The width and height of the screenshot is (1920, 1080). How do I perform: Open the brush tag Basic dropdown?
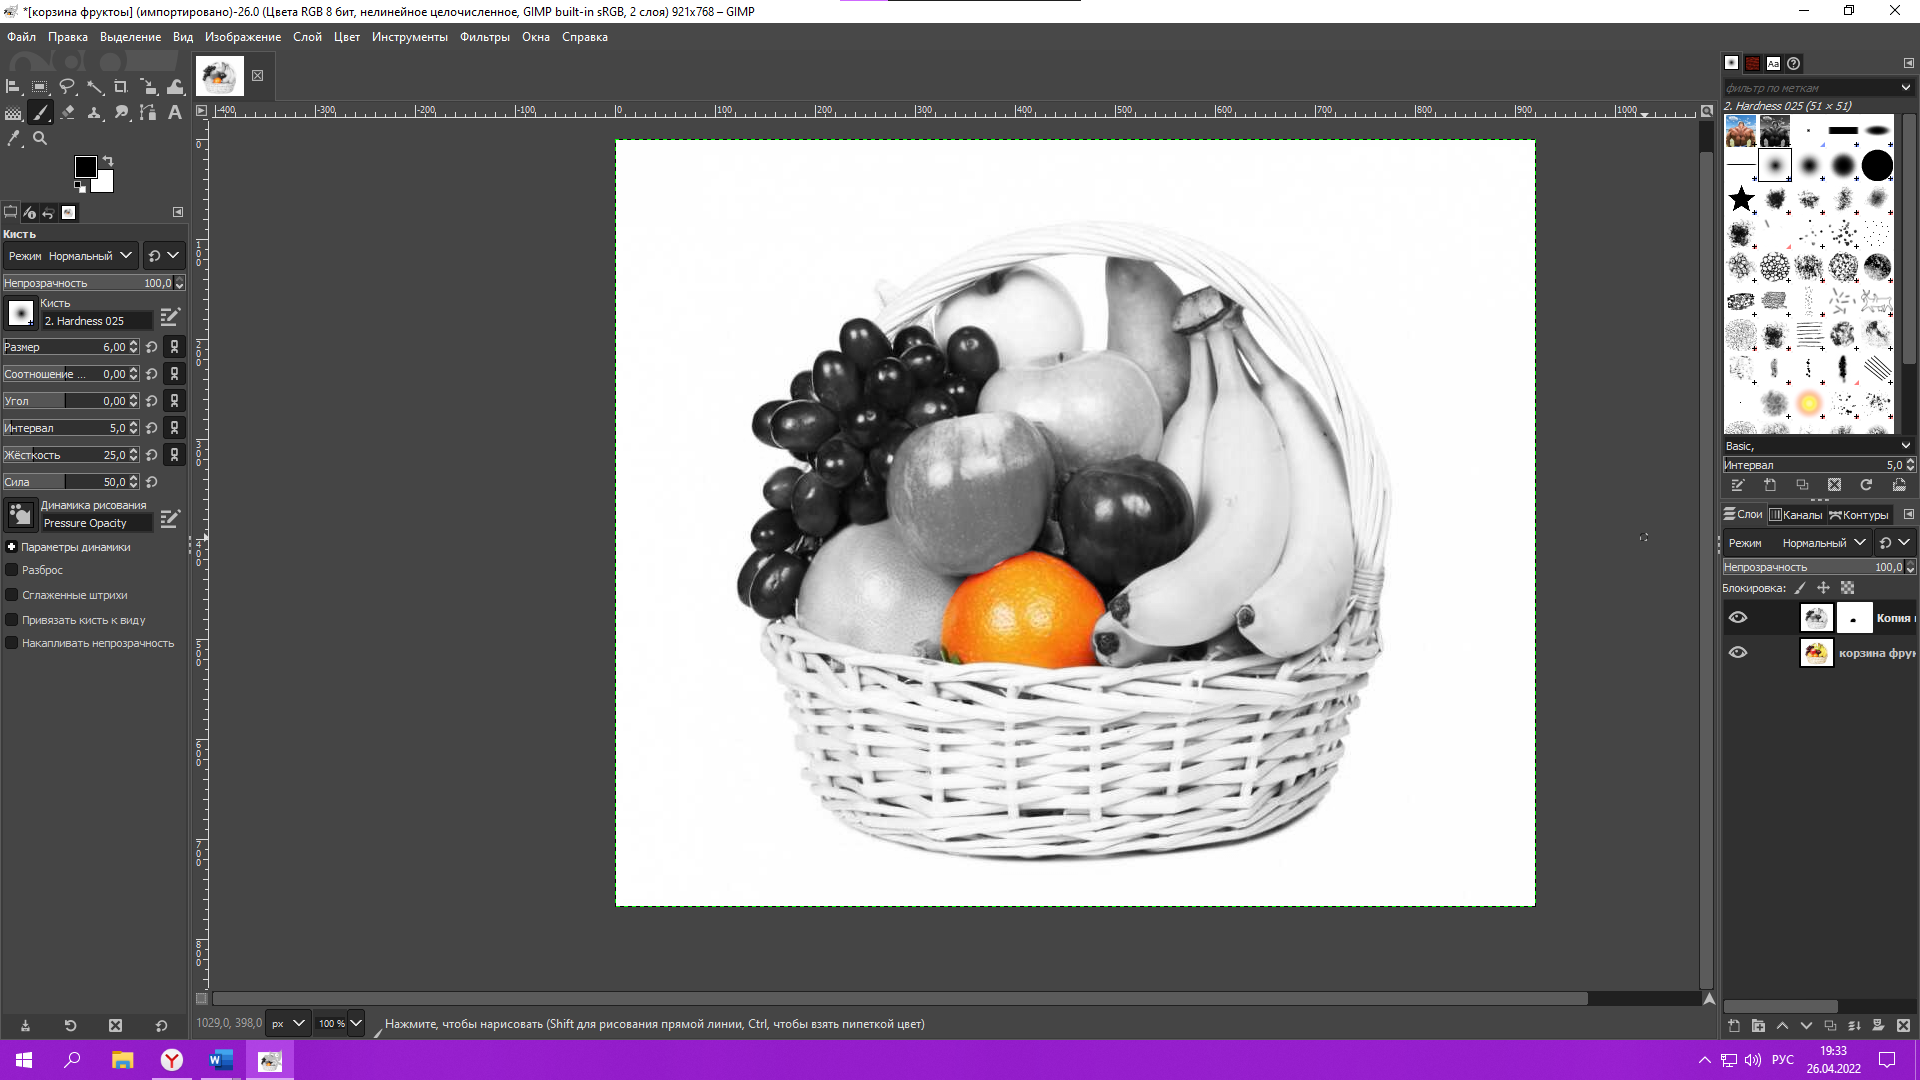(x=1818, y=446)
